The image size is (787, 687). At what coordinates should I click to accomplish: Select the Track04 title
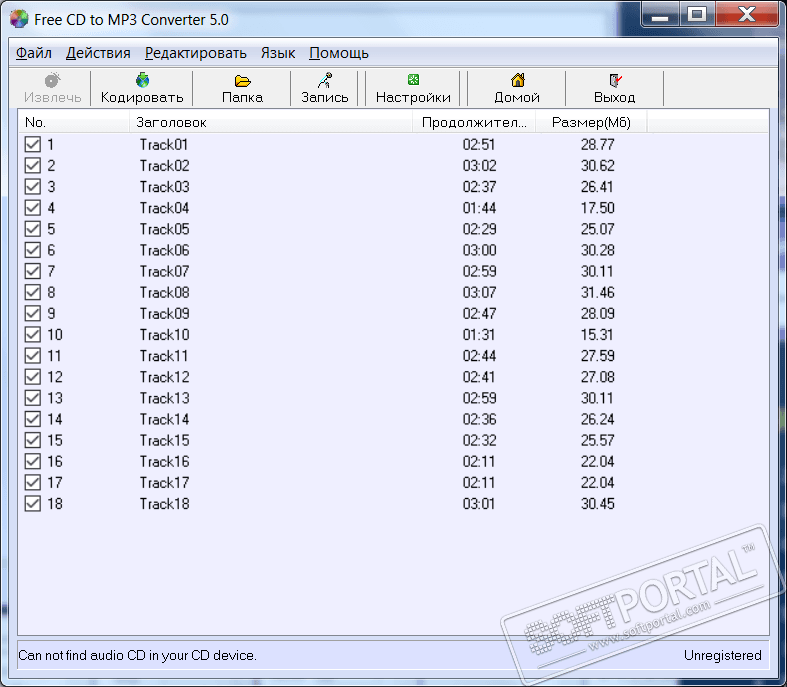coord(165,208)
